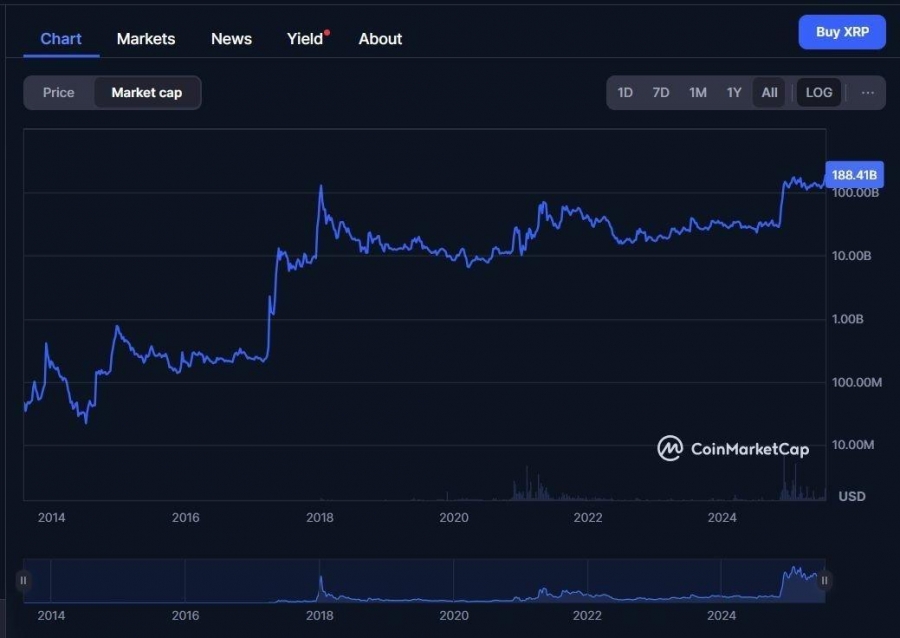Choose the 1M time range

[697, 92]
